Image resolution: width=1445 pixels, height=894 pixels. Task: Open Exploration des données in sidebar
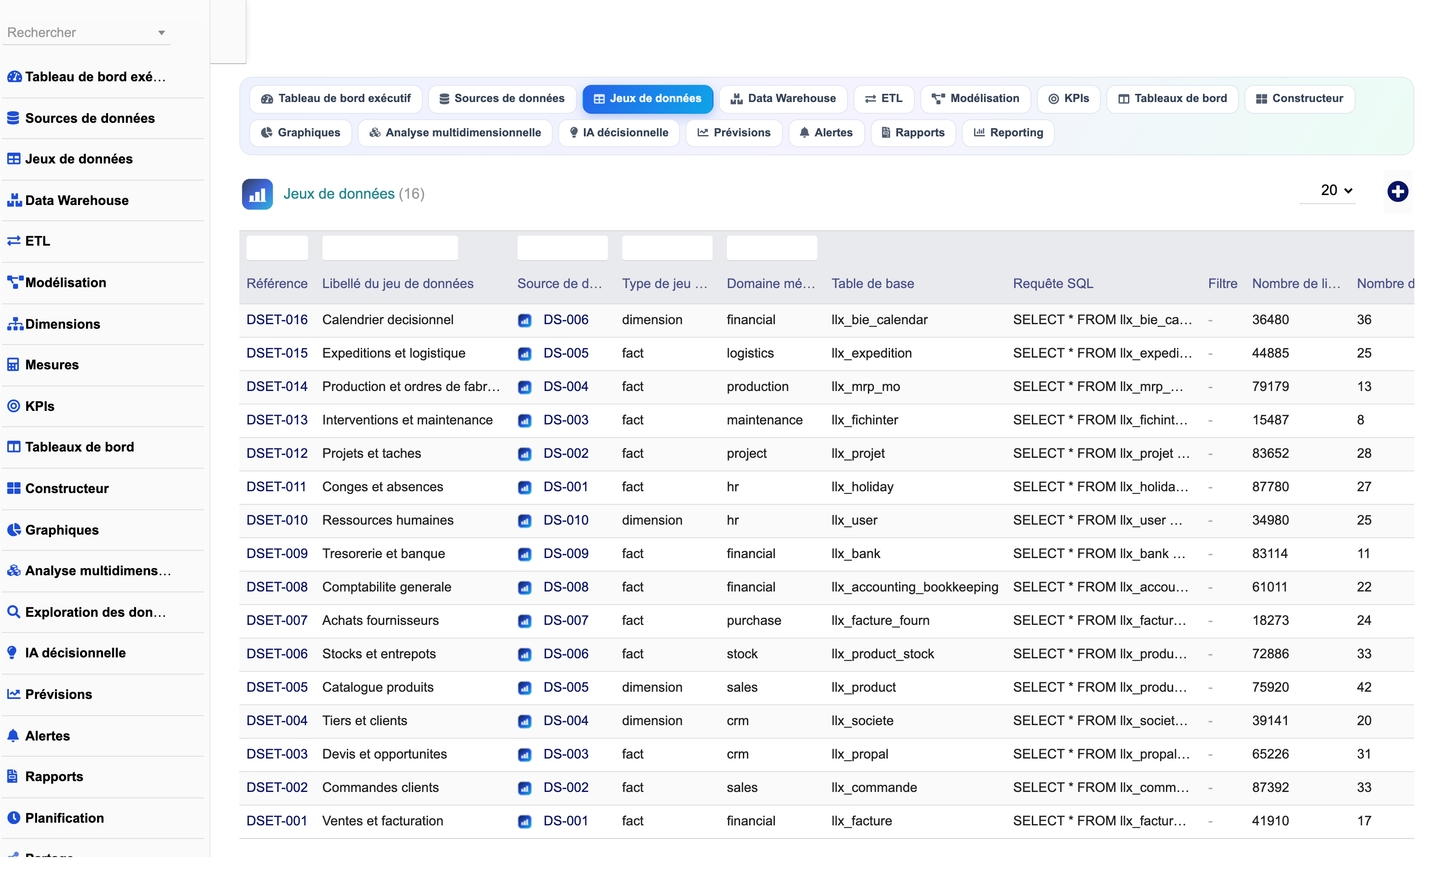click(95, 612)
